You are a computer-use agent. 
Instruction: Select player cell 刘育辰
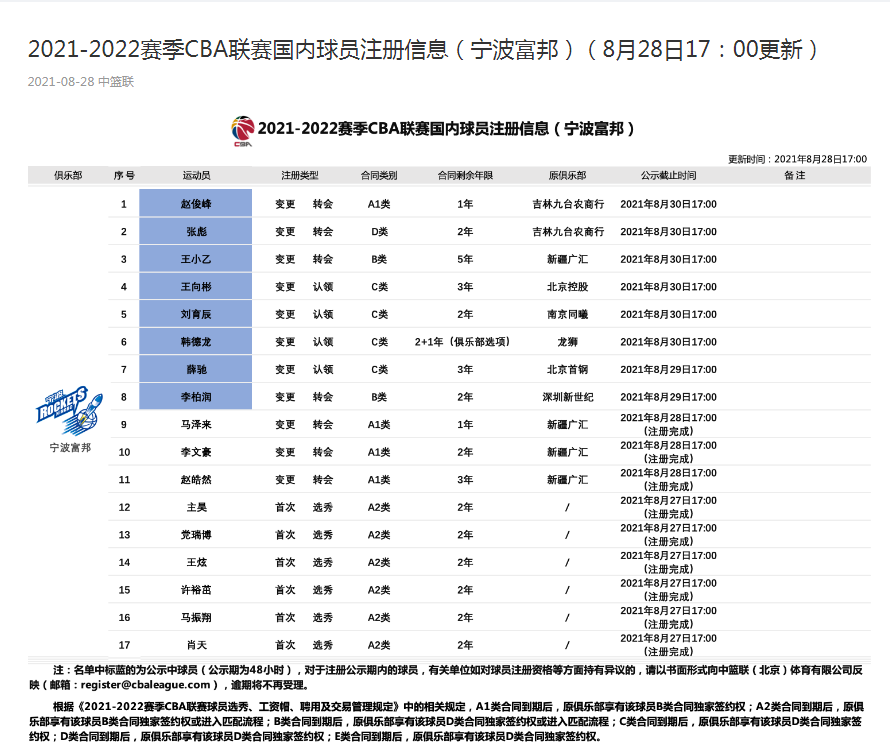[x=196, y=314]
